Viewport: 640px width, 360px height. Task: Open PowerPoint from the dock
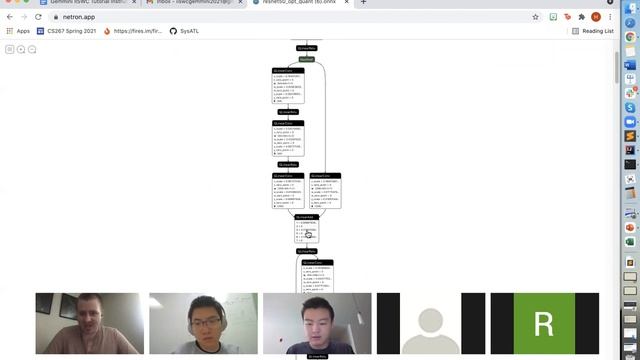click(x=630, y=227)
